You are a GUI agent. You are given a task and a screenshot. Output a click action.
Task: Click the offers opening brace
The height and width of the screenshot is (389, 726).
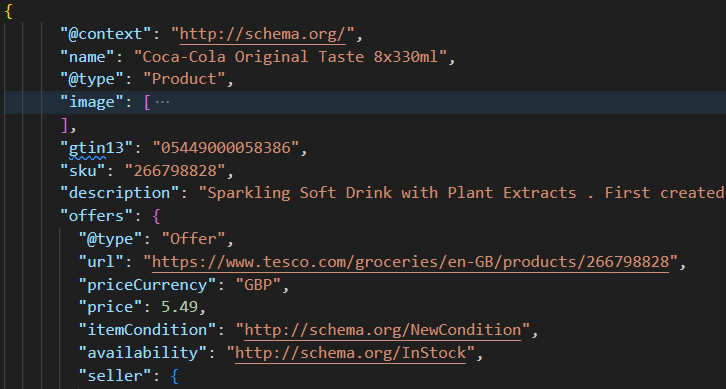point(156,216)
